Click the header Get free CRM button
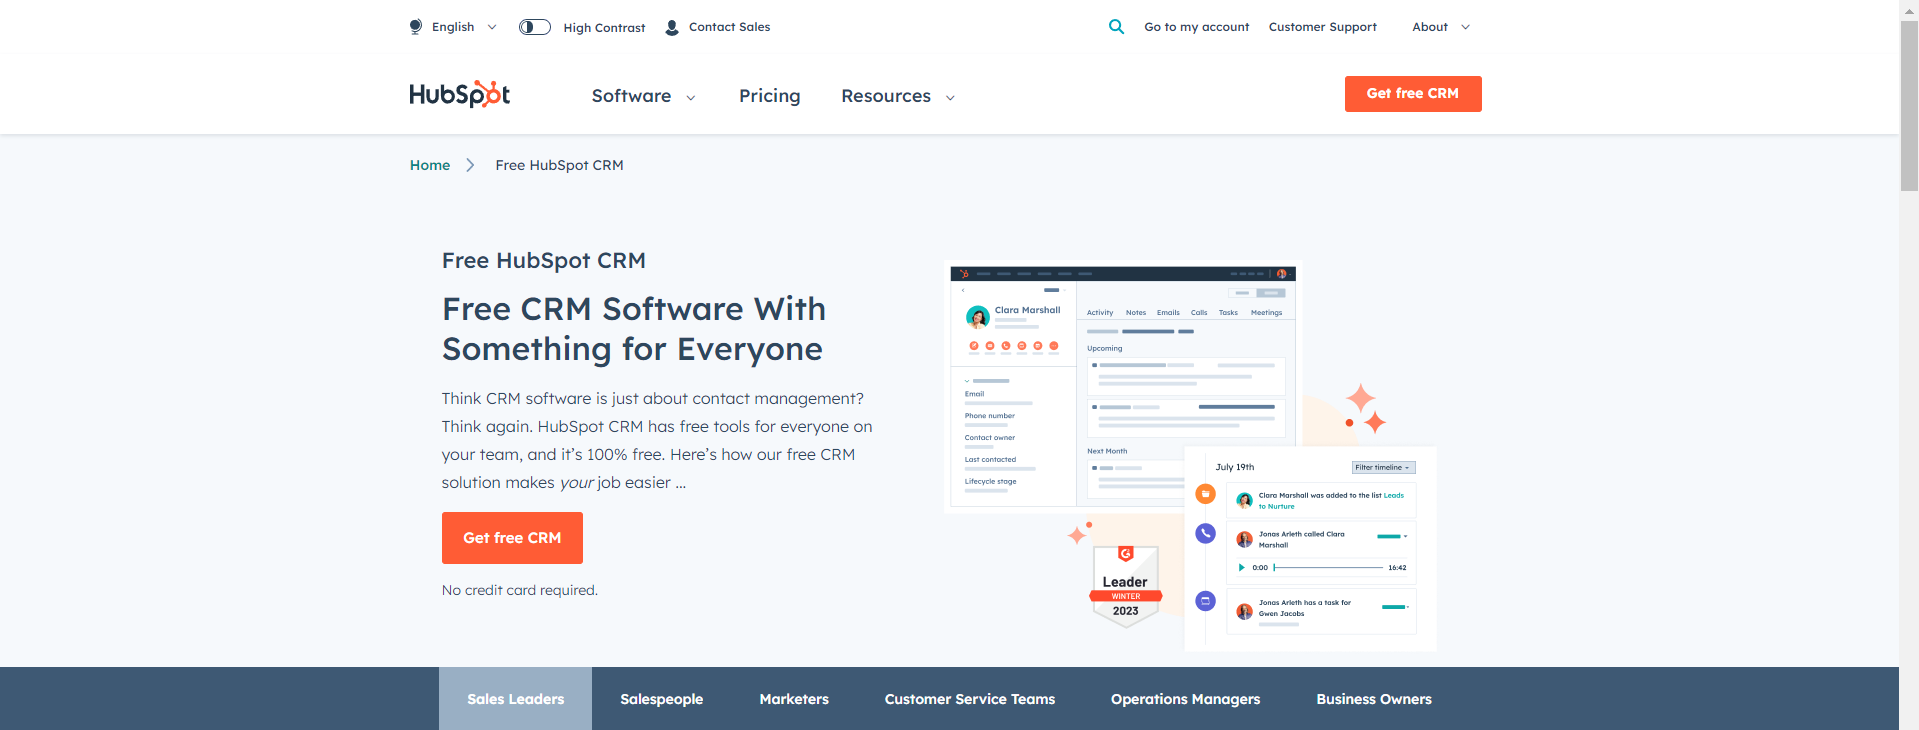 1412,94
